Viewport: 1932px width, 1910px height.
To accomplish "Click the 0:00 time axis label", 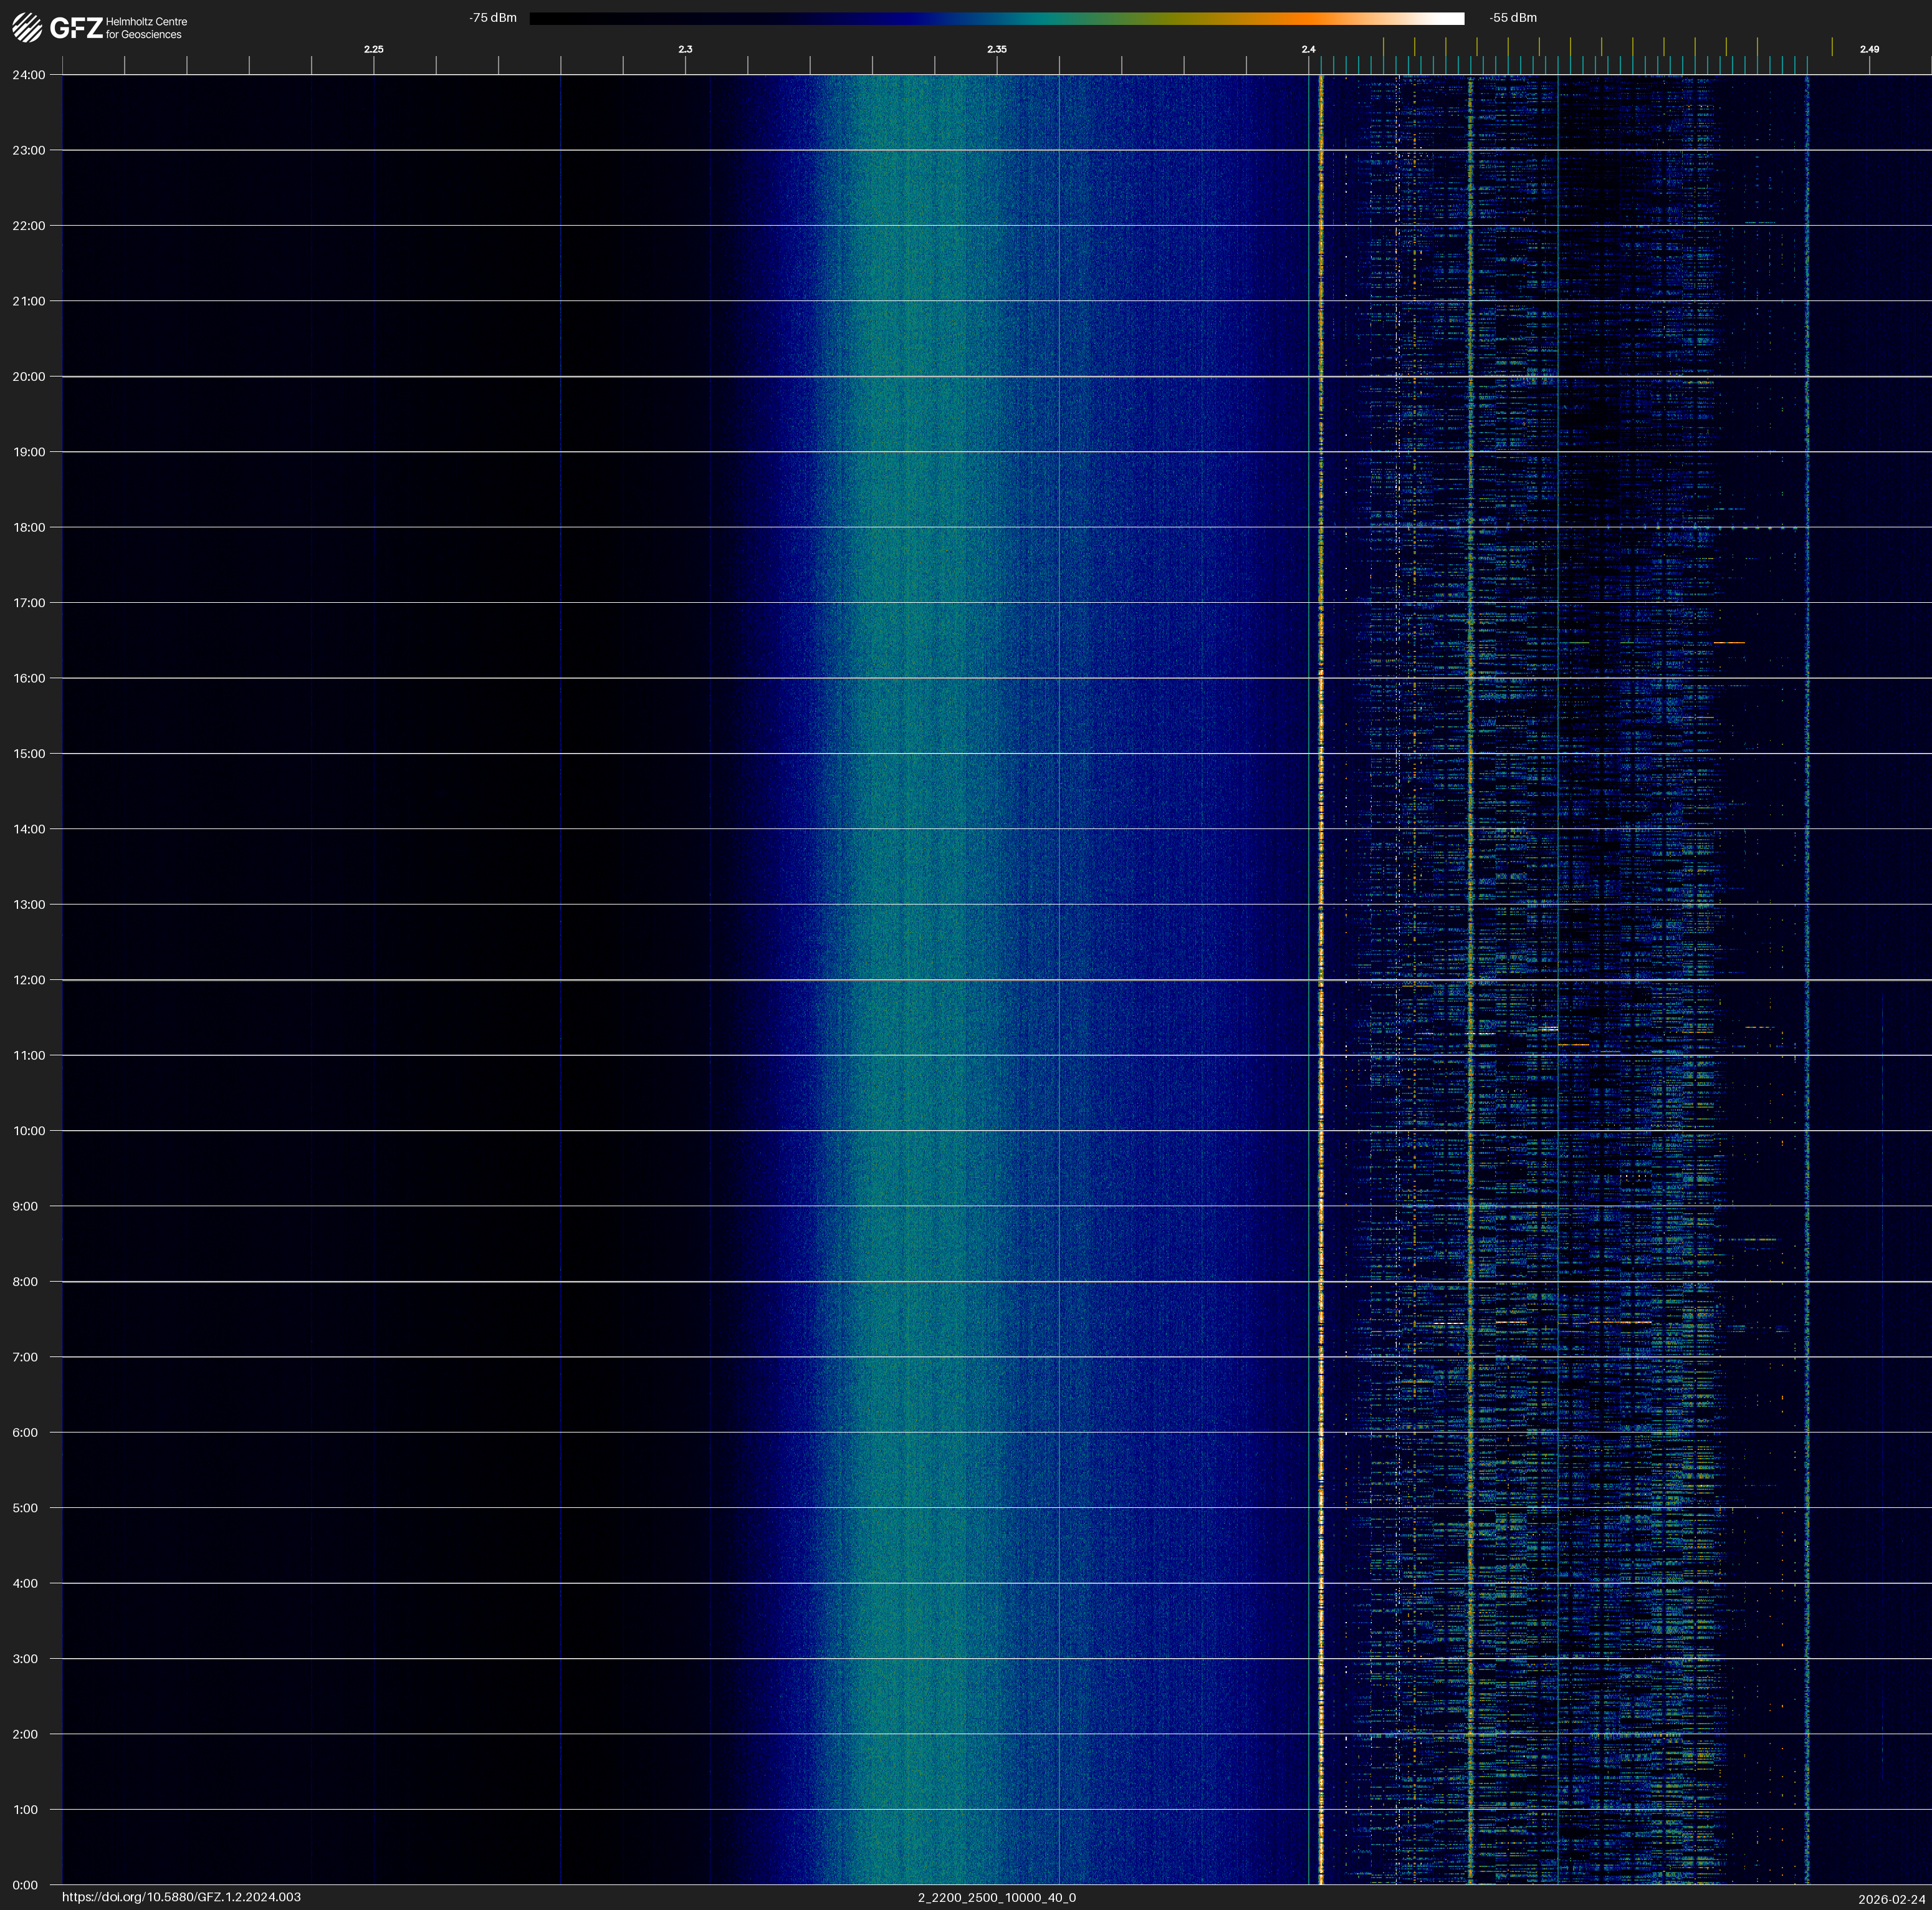I will (x=25, y=1885).
